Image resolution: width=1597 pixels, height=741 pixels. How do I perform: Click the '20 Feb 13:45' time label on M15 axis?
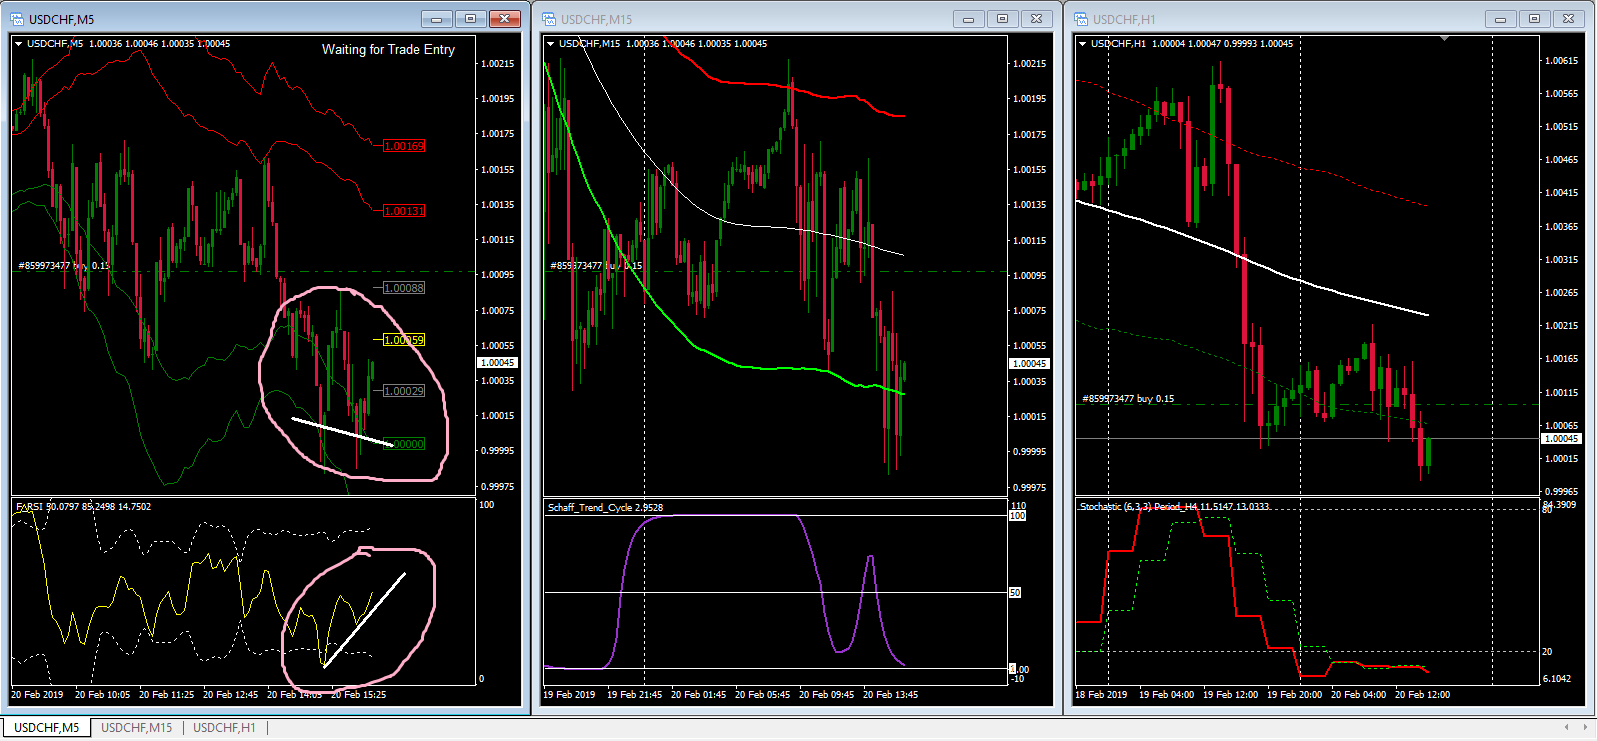pyautogui.click(x=890, y=695)
